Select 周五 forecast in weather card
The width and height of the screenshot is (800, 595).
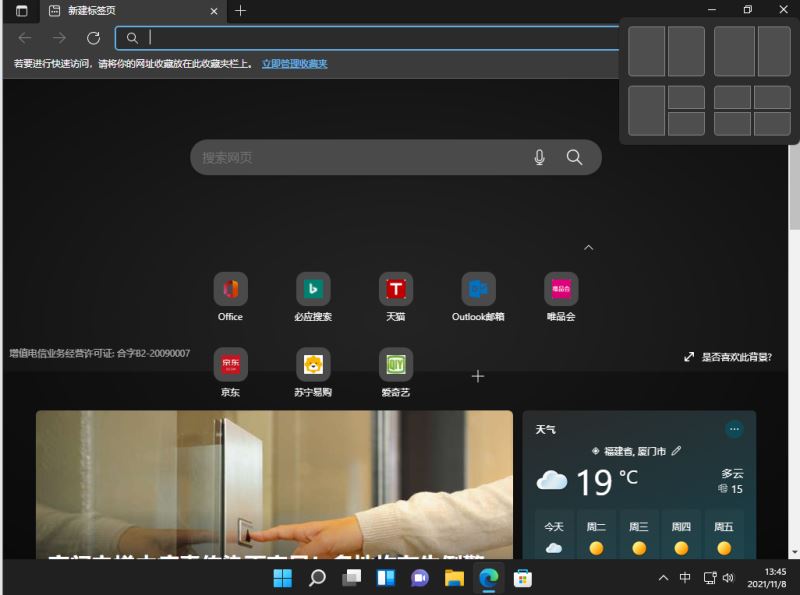[723, 534]
